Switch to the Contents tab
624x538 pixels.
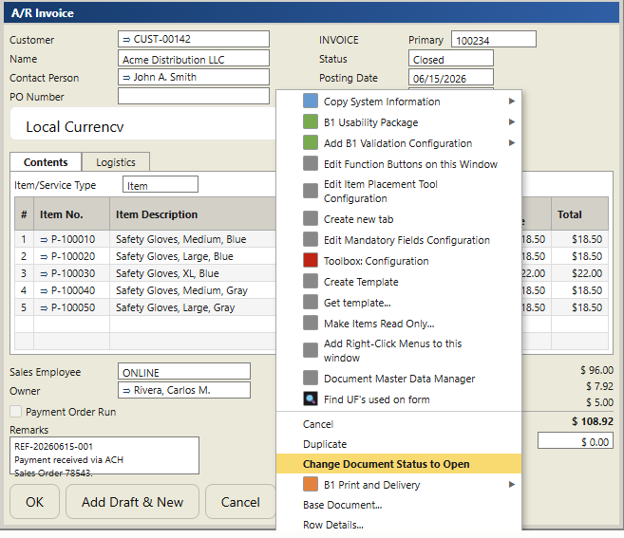46,162
